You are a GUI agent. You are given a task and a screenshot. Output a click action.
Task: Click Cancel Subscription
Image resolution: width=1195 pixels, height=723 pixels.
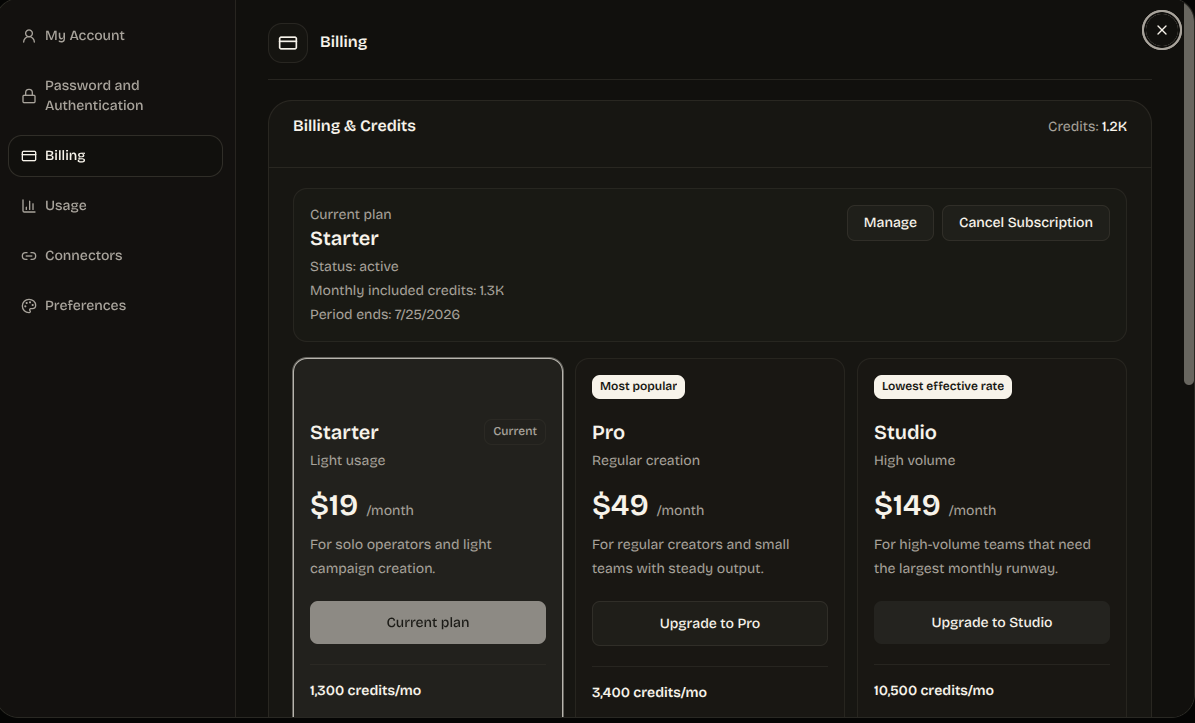tap(1026, 223)
